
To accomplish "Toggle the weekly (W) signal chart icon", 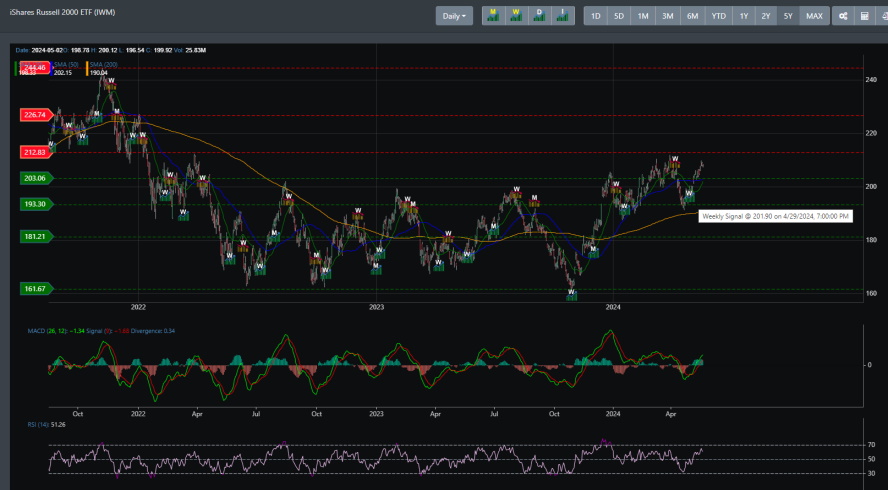I will click(516, 16).
